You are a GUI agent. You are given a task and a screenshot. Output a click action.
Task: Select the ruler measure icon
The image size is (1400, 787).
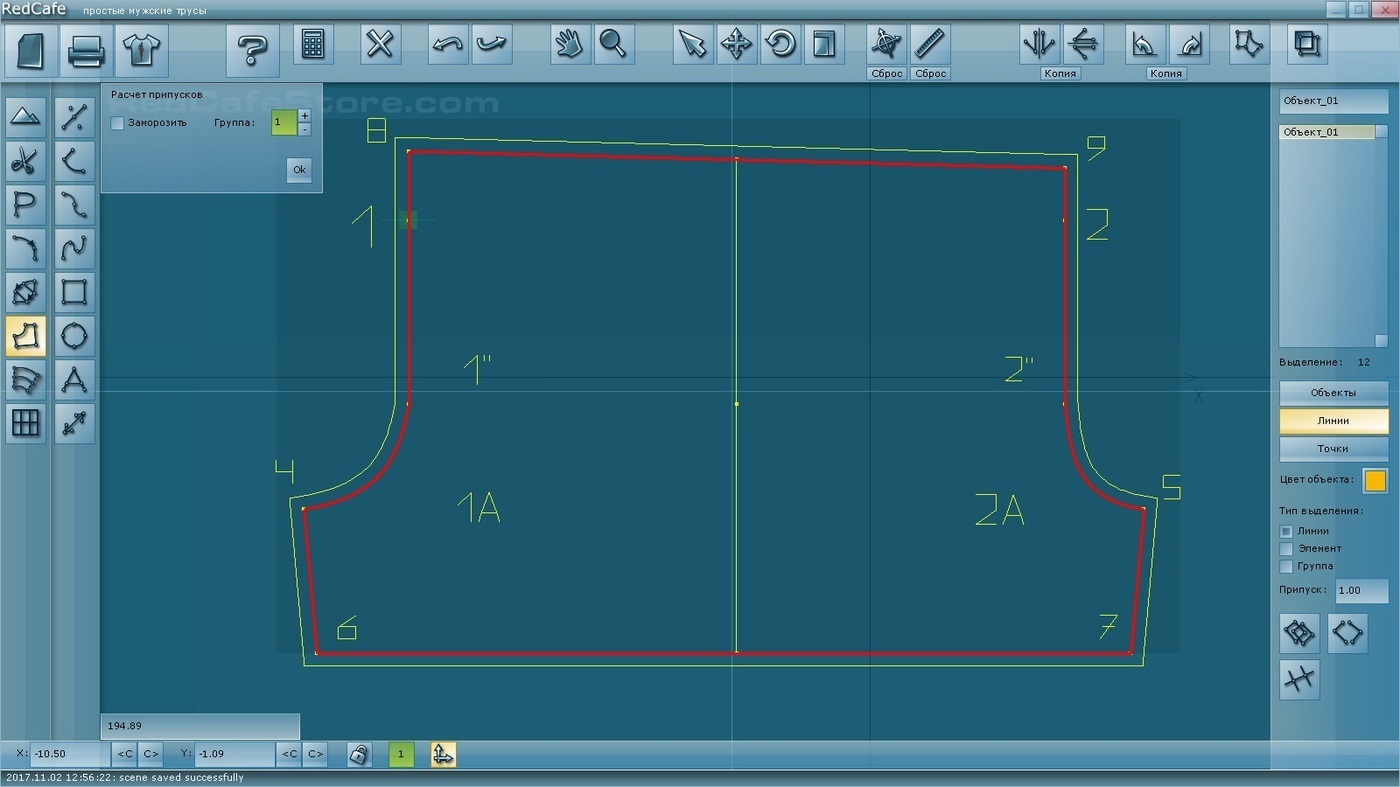tap(930, 45)
